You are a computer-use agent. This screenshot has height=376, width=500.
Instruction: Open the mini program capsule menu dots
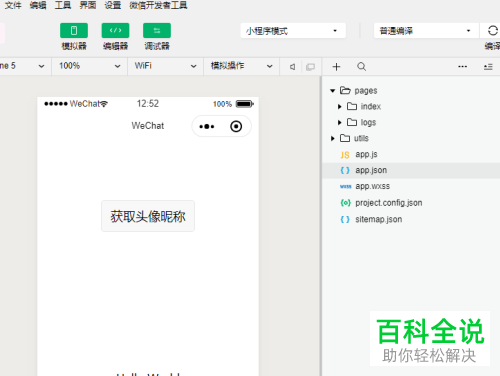click(207, 126)
